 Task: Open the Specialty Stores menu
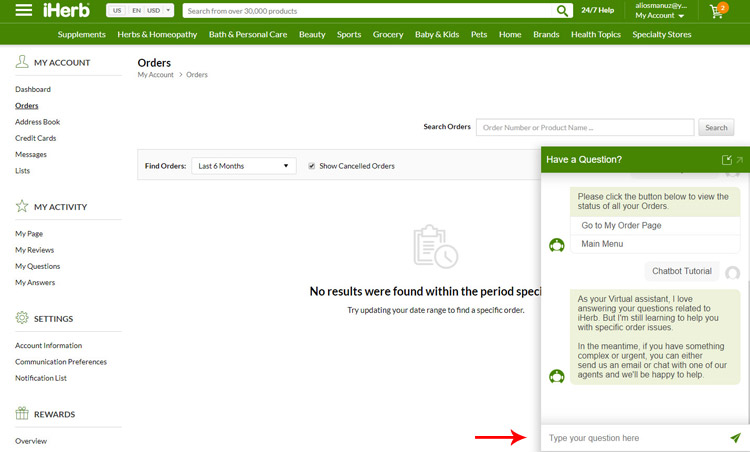pyautogui.click(x=662, y=34)
